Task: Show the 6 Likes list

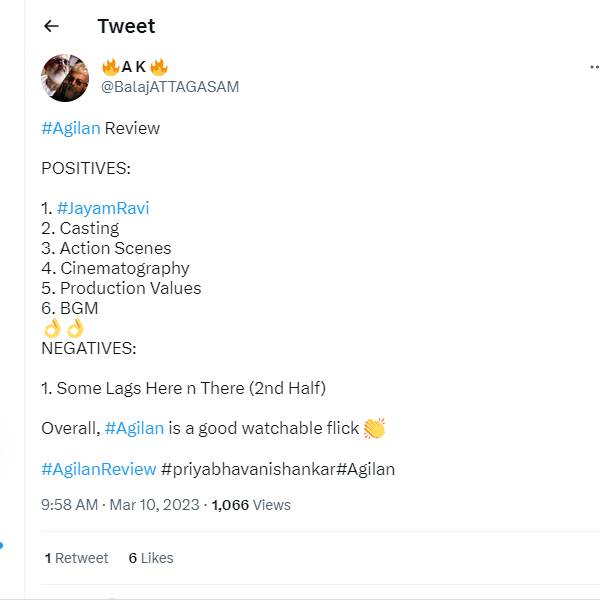Action: pos(151,558)
